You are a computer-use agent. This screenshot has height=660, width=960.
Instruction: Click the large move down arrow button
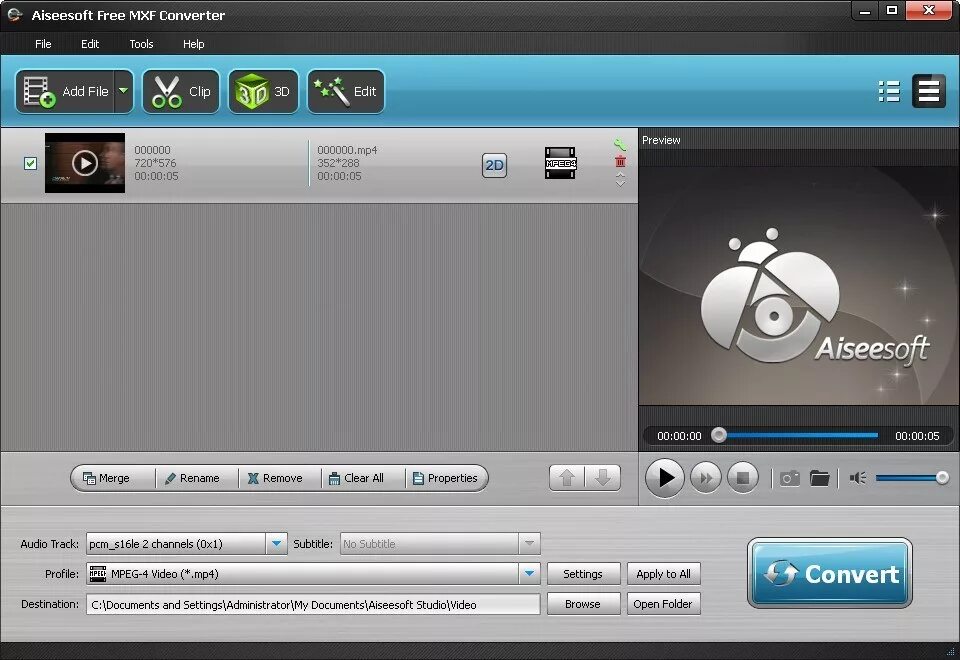(x=603, y=478)
